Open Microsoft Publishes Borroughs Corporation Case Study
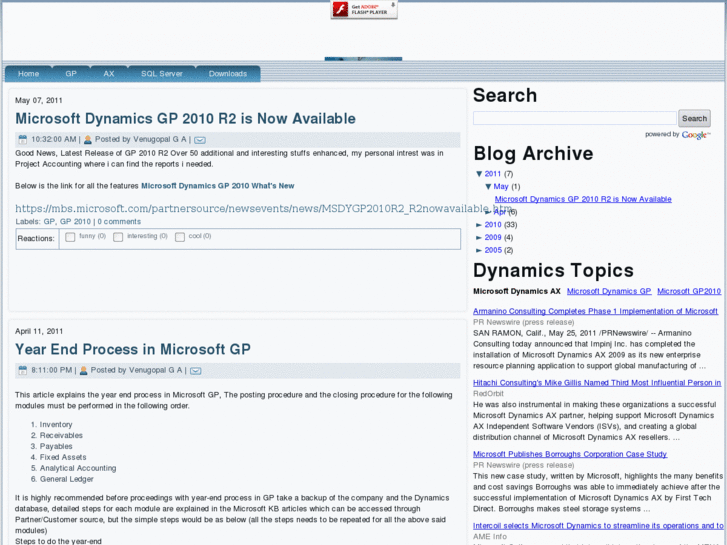The image size is (727, 545). 570,454
